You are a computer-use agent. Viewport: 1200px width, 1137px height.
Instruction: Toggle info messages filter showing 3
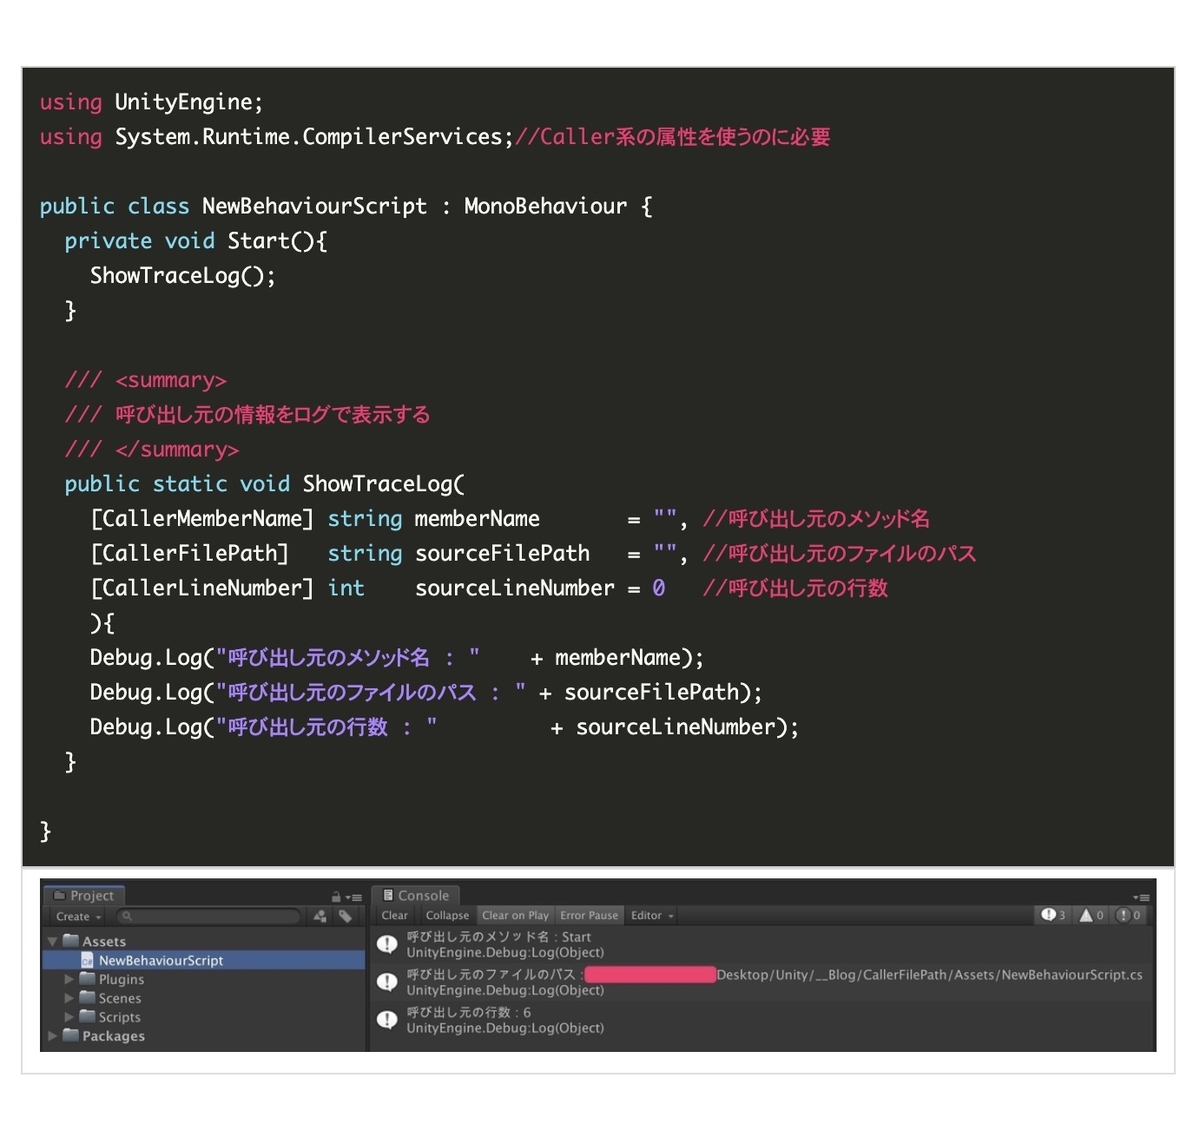click(x=1054, y=915)
